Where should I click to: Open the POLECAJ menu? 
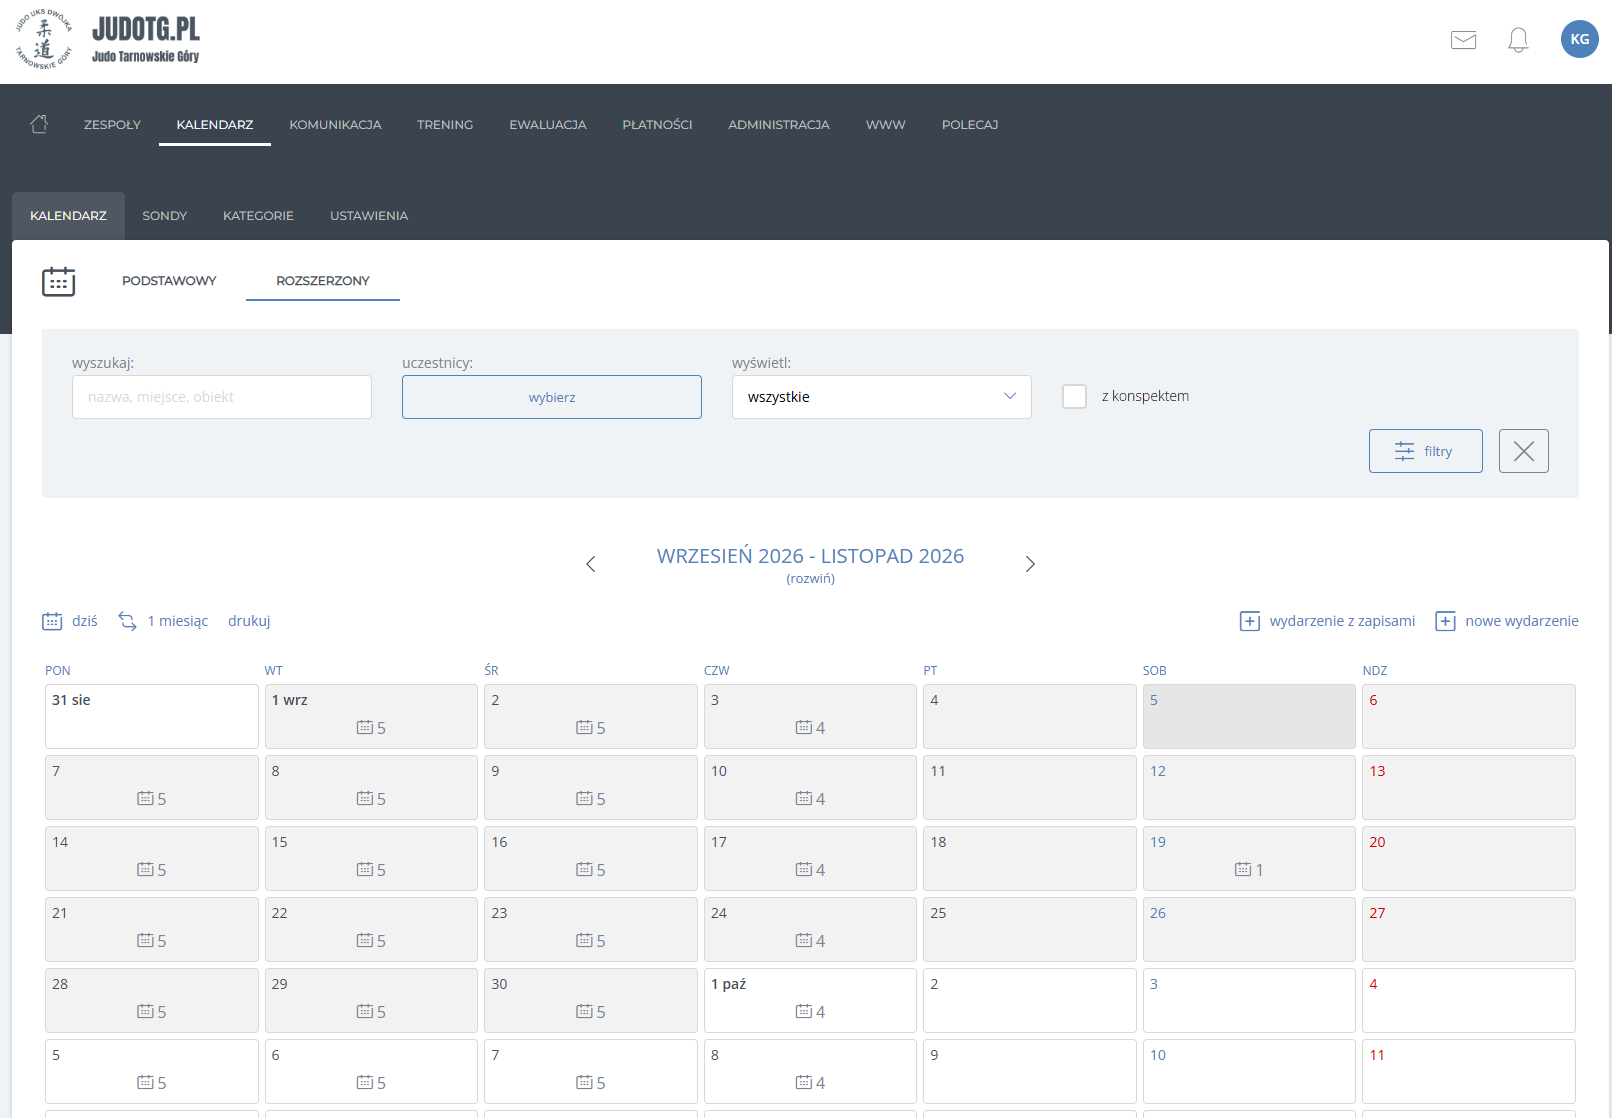point(970,125)
